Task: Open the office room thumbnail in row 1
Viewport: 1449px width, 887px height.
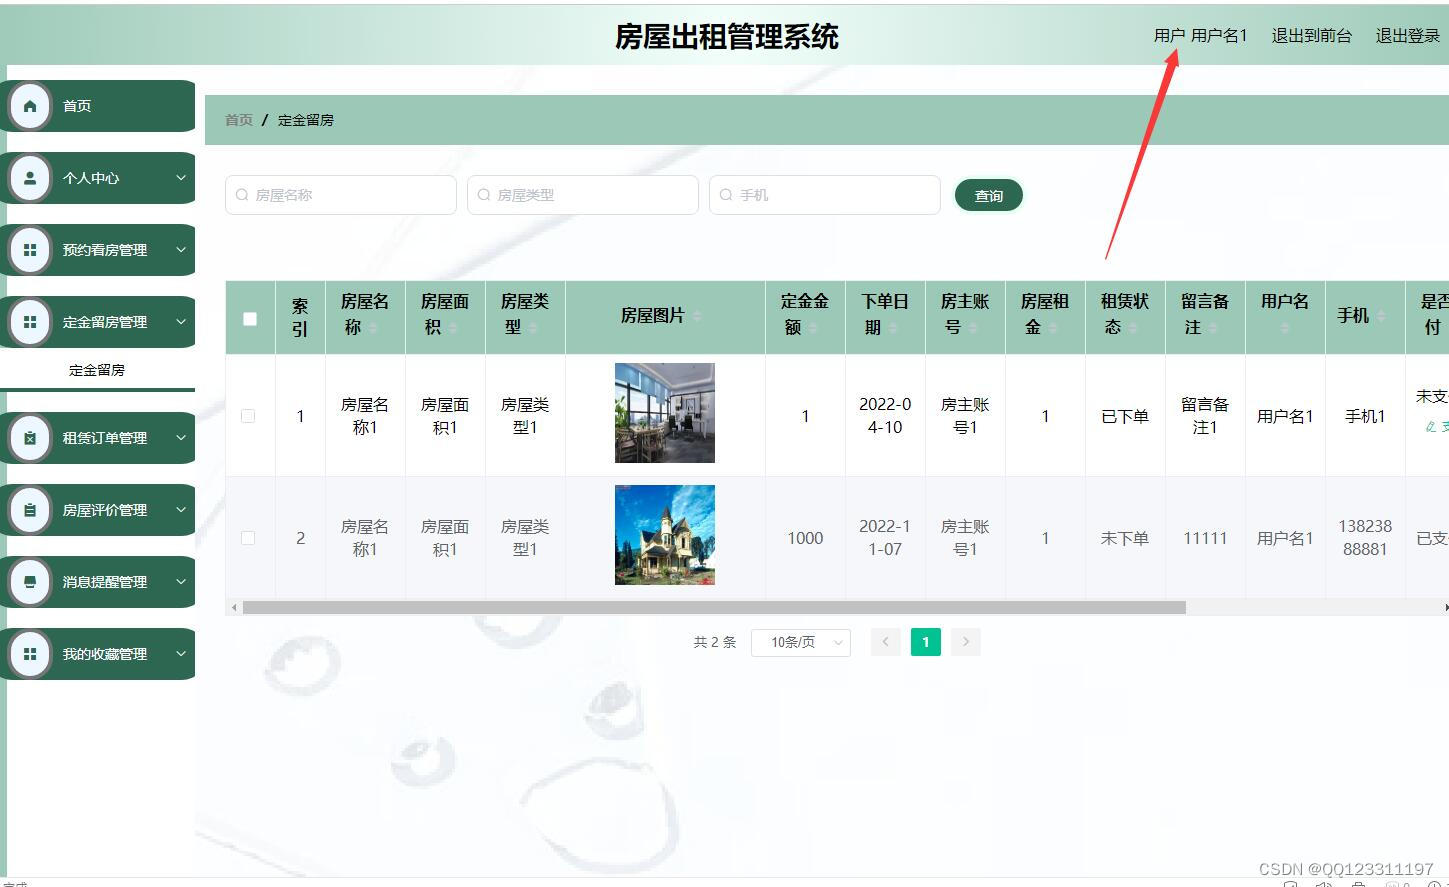Action: coord(665,413)
